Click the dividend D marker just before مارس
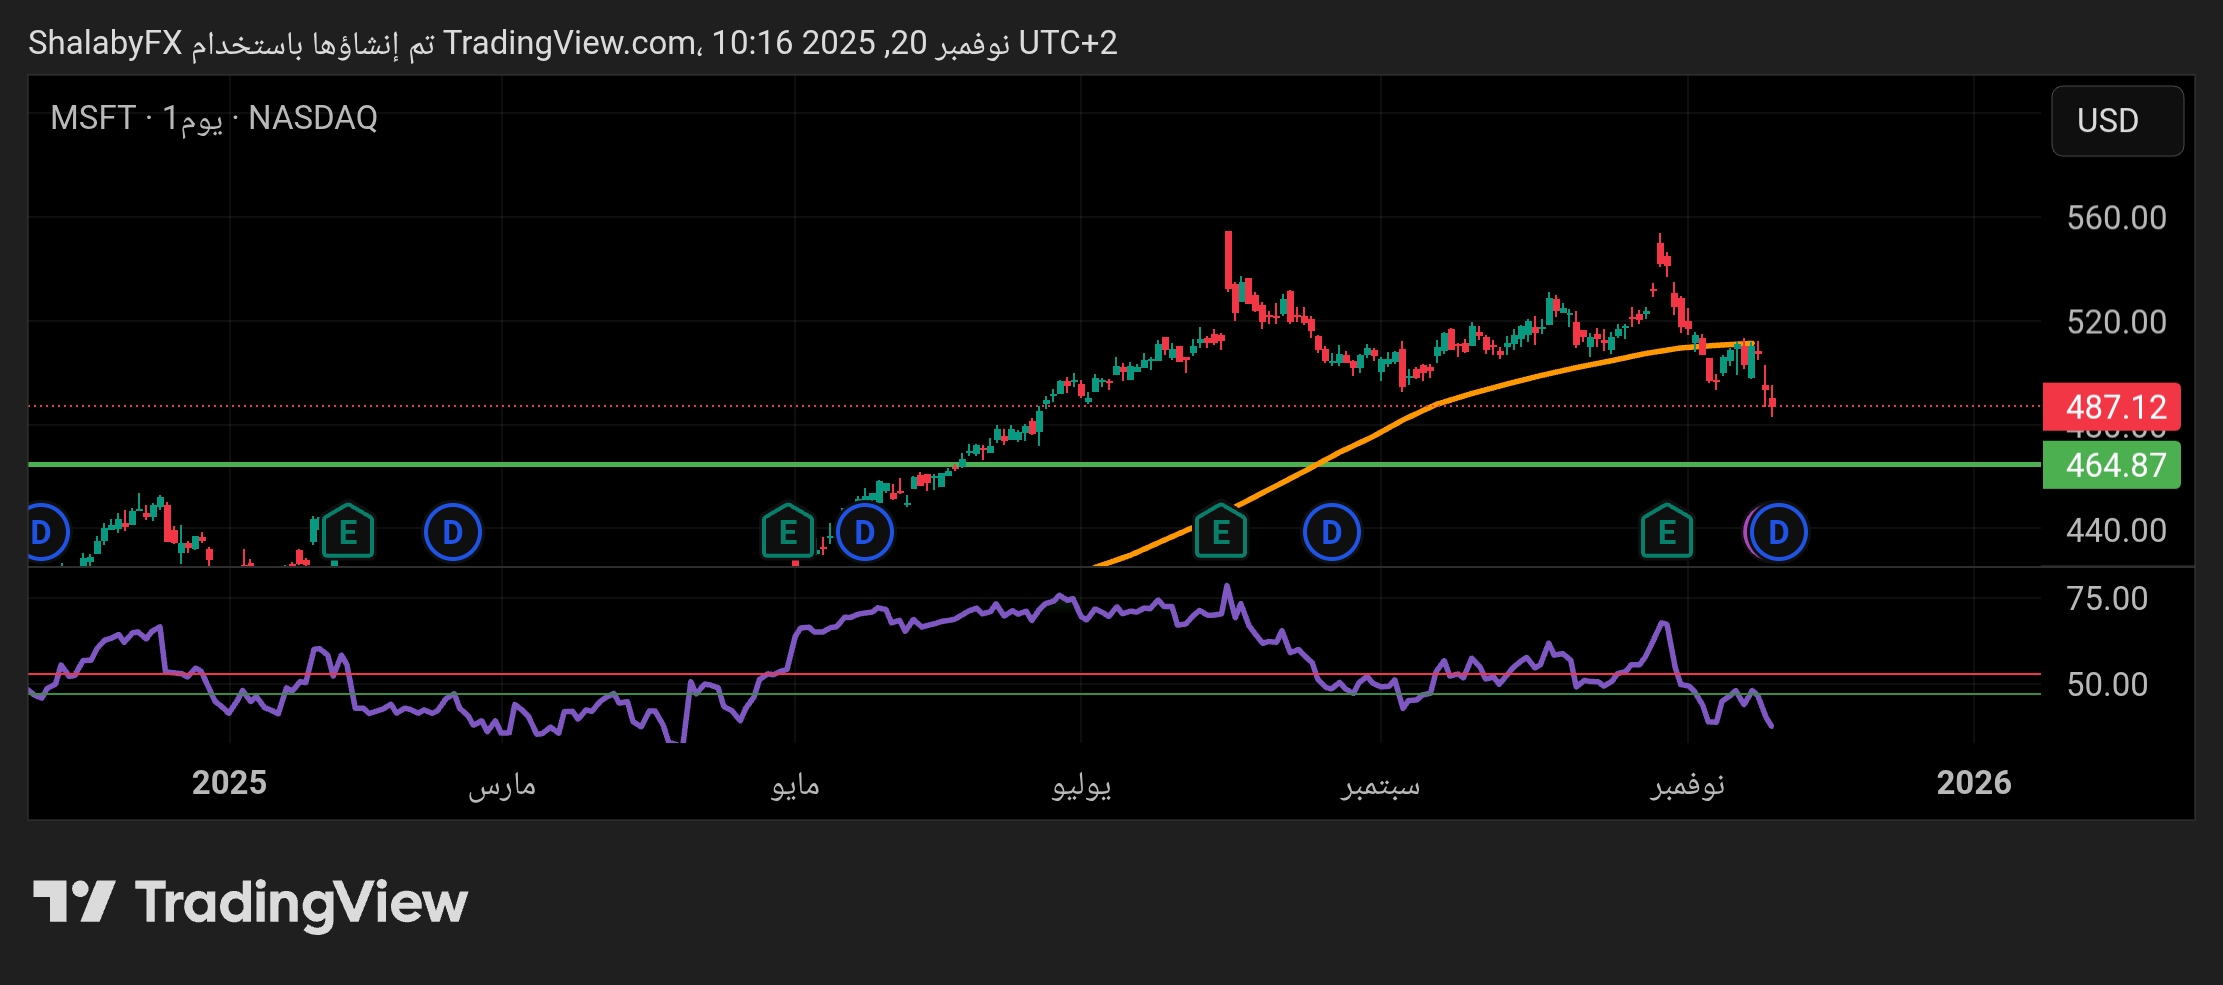 pos(453,532)
